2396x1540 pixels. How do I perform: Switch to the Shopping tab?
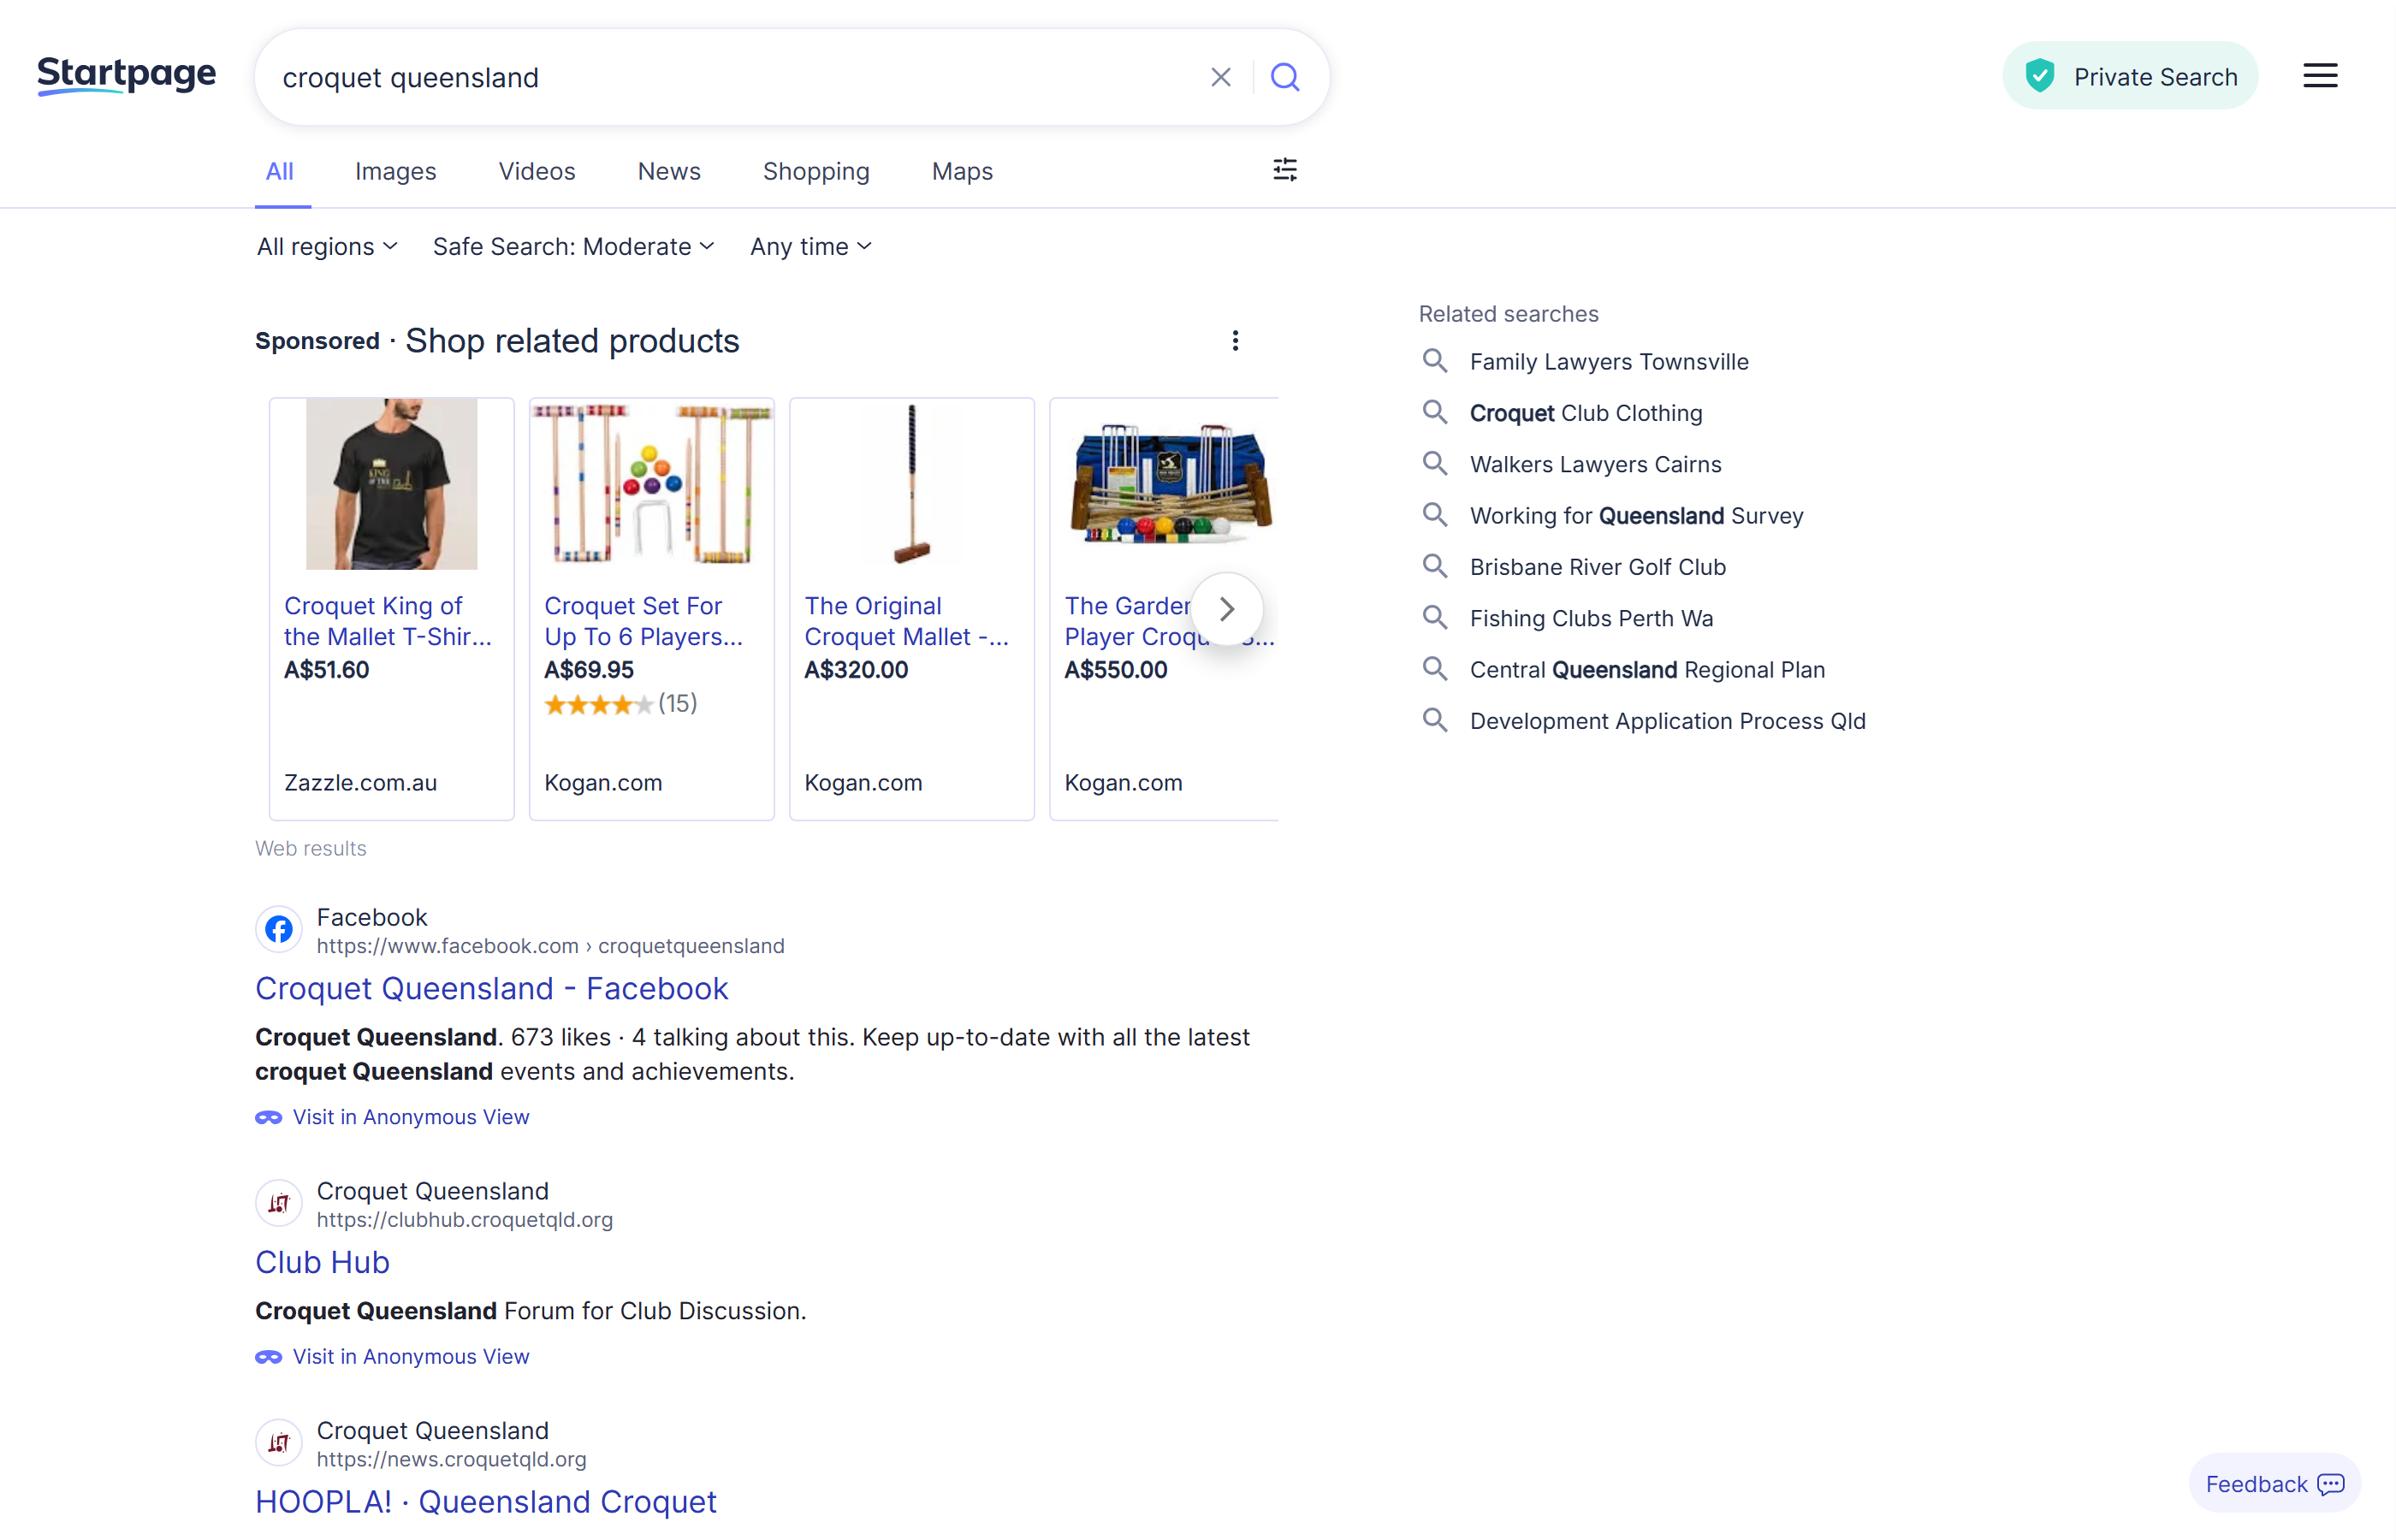816,172
